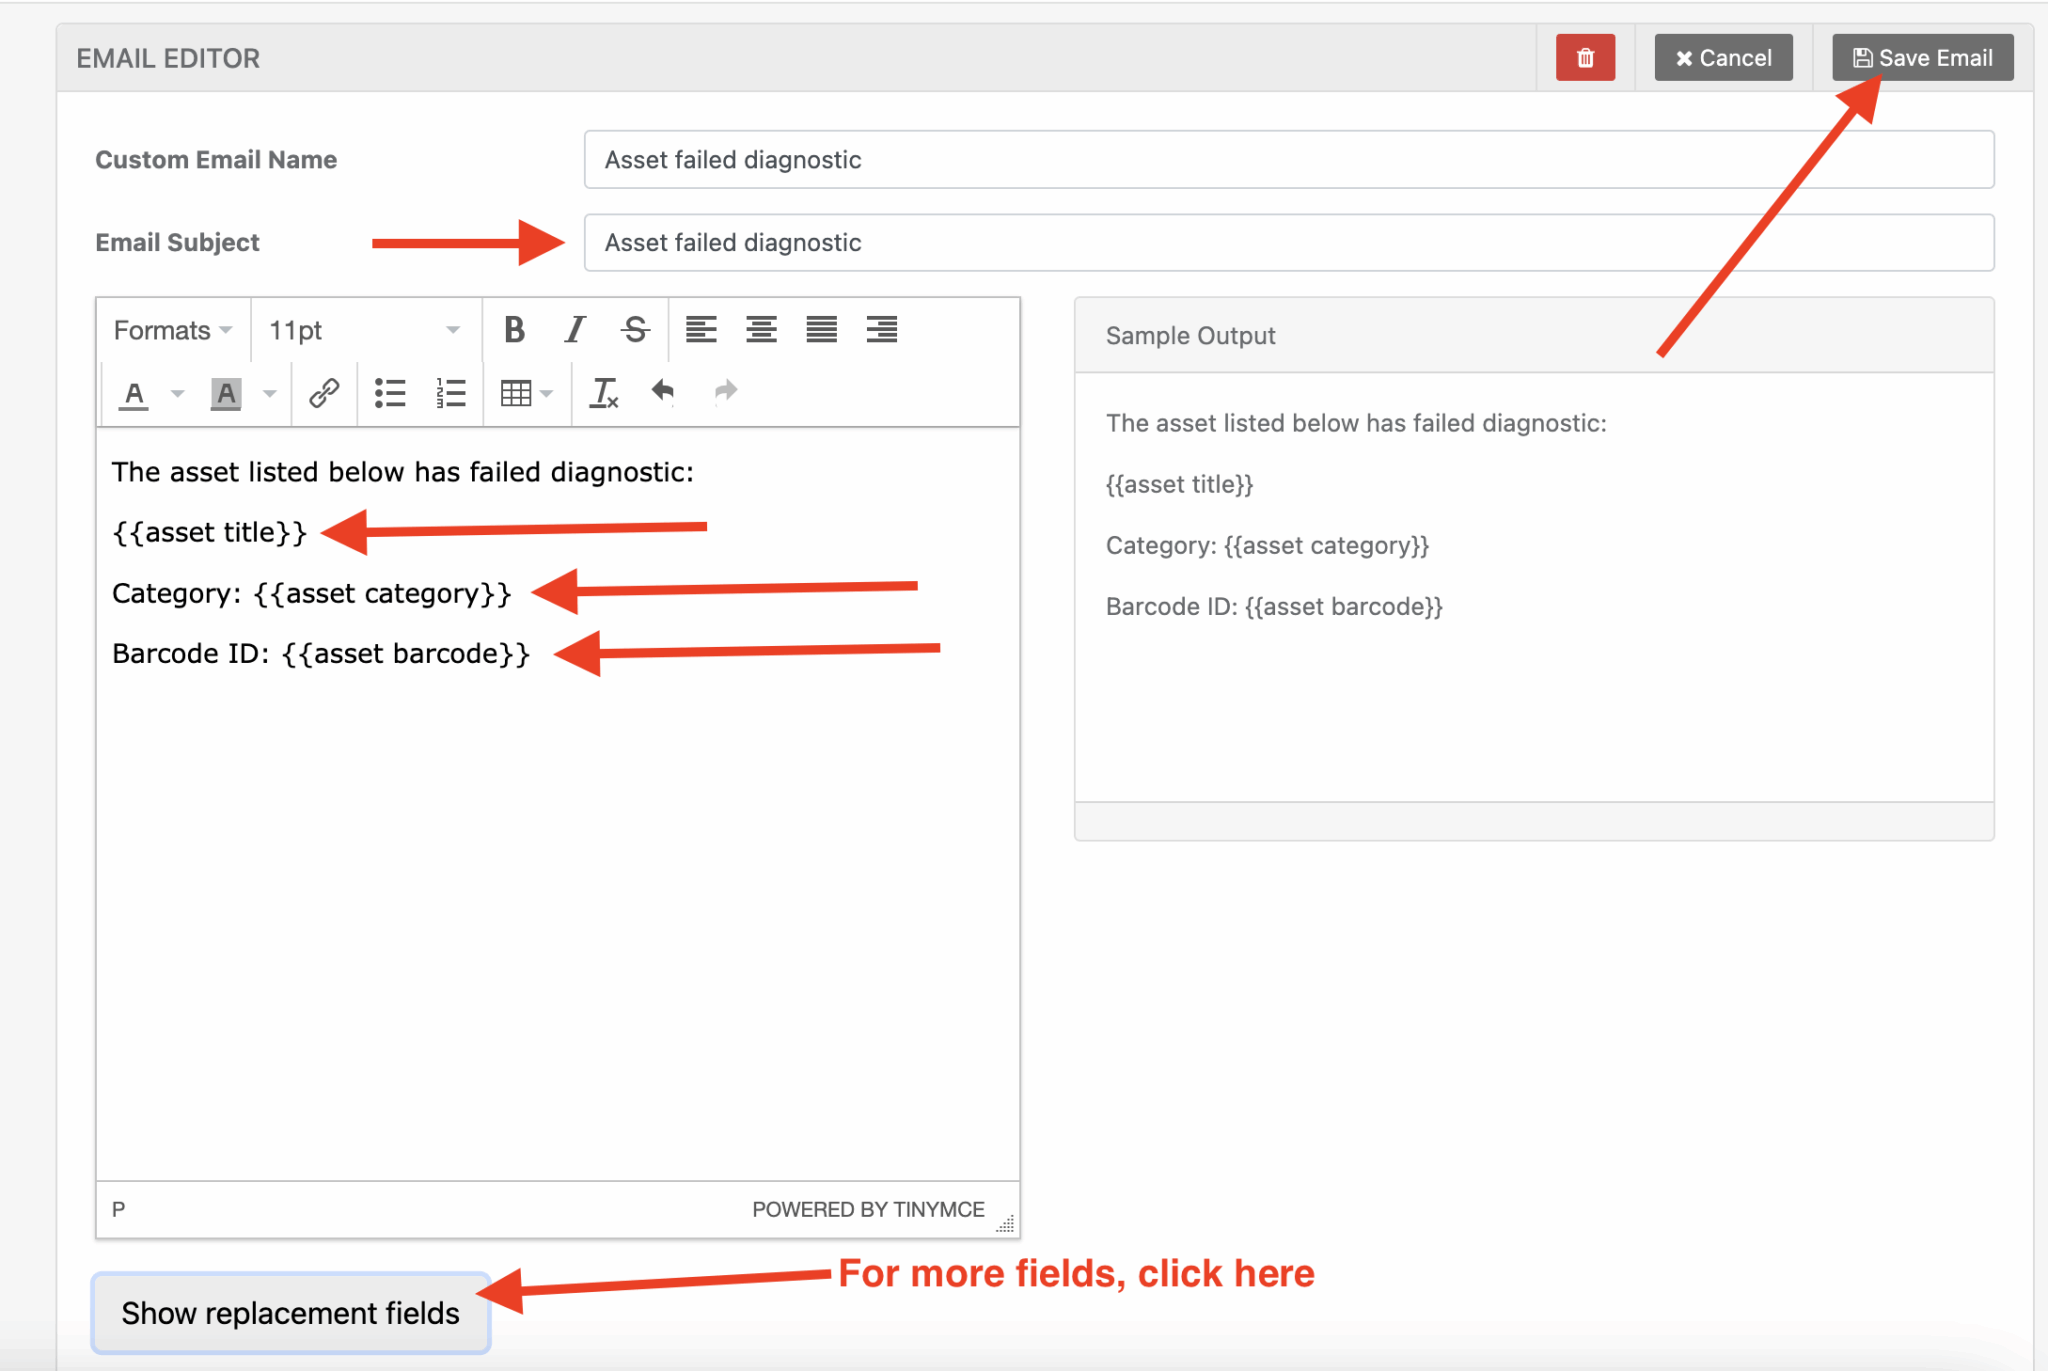Image resolution: width=2048 pixels, height=1371 pixels.
Task: Right align the email text
Action: tap(882, 330)
